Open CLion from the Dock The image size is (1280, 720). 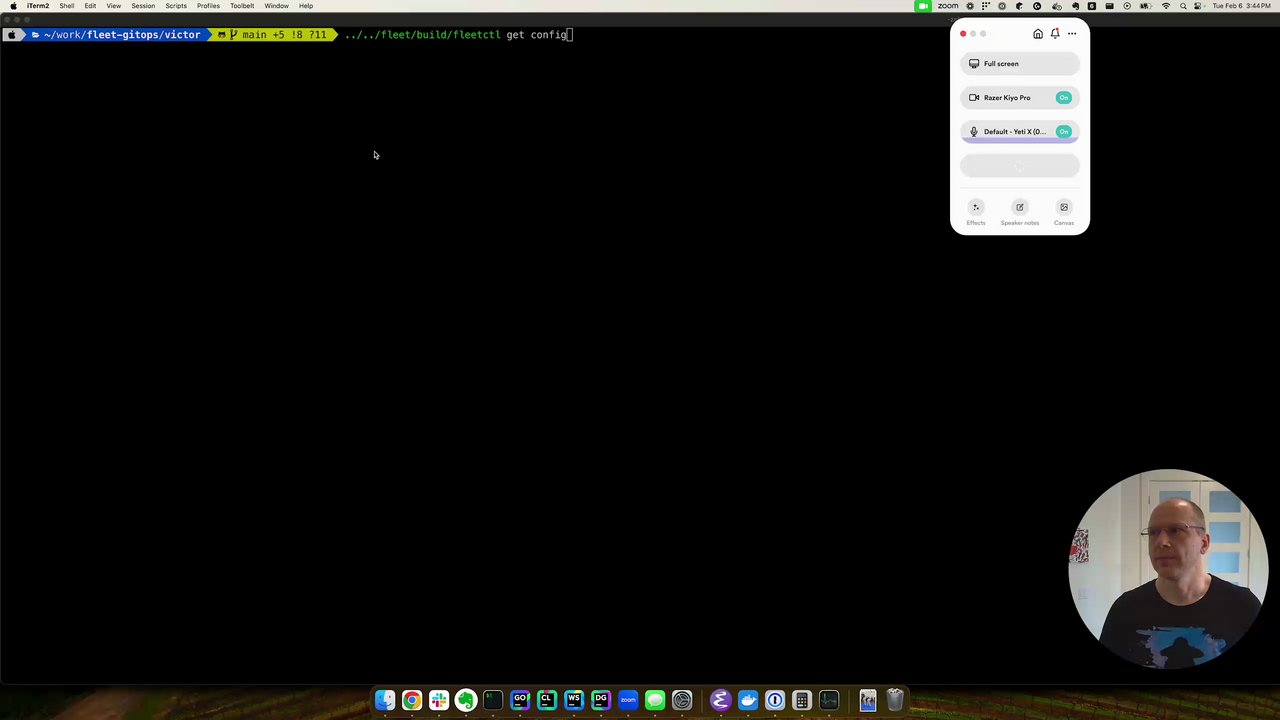coord(547,700)
